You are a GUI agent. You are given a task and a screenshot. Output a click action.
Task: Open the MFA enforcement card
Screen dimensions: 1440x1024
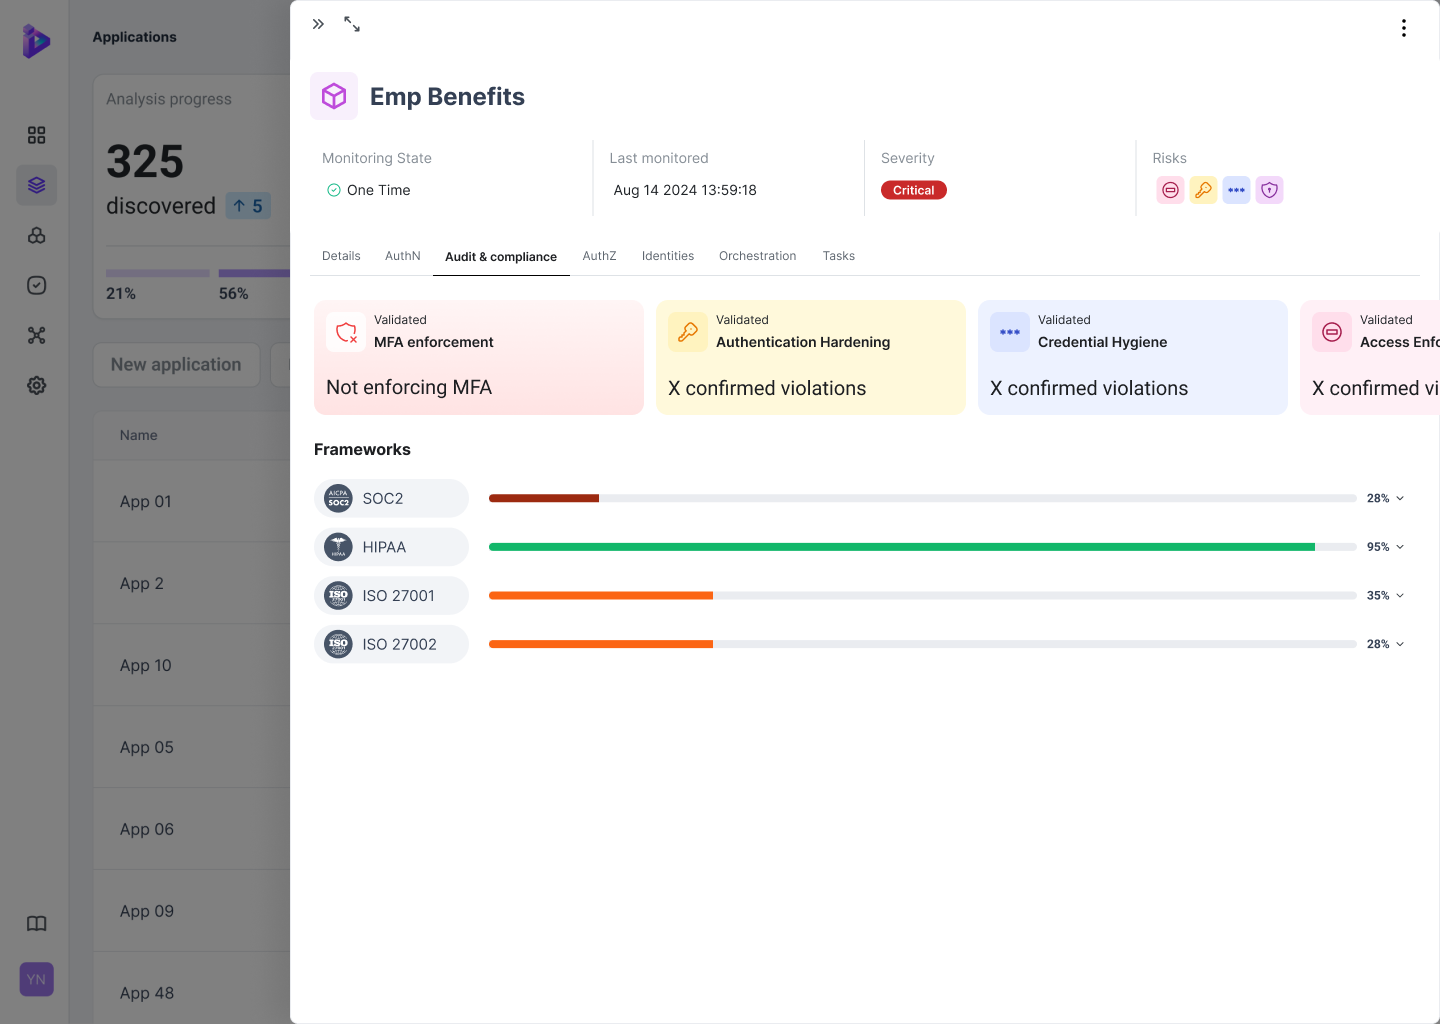click(x=478, y=358)
